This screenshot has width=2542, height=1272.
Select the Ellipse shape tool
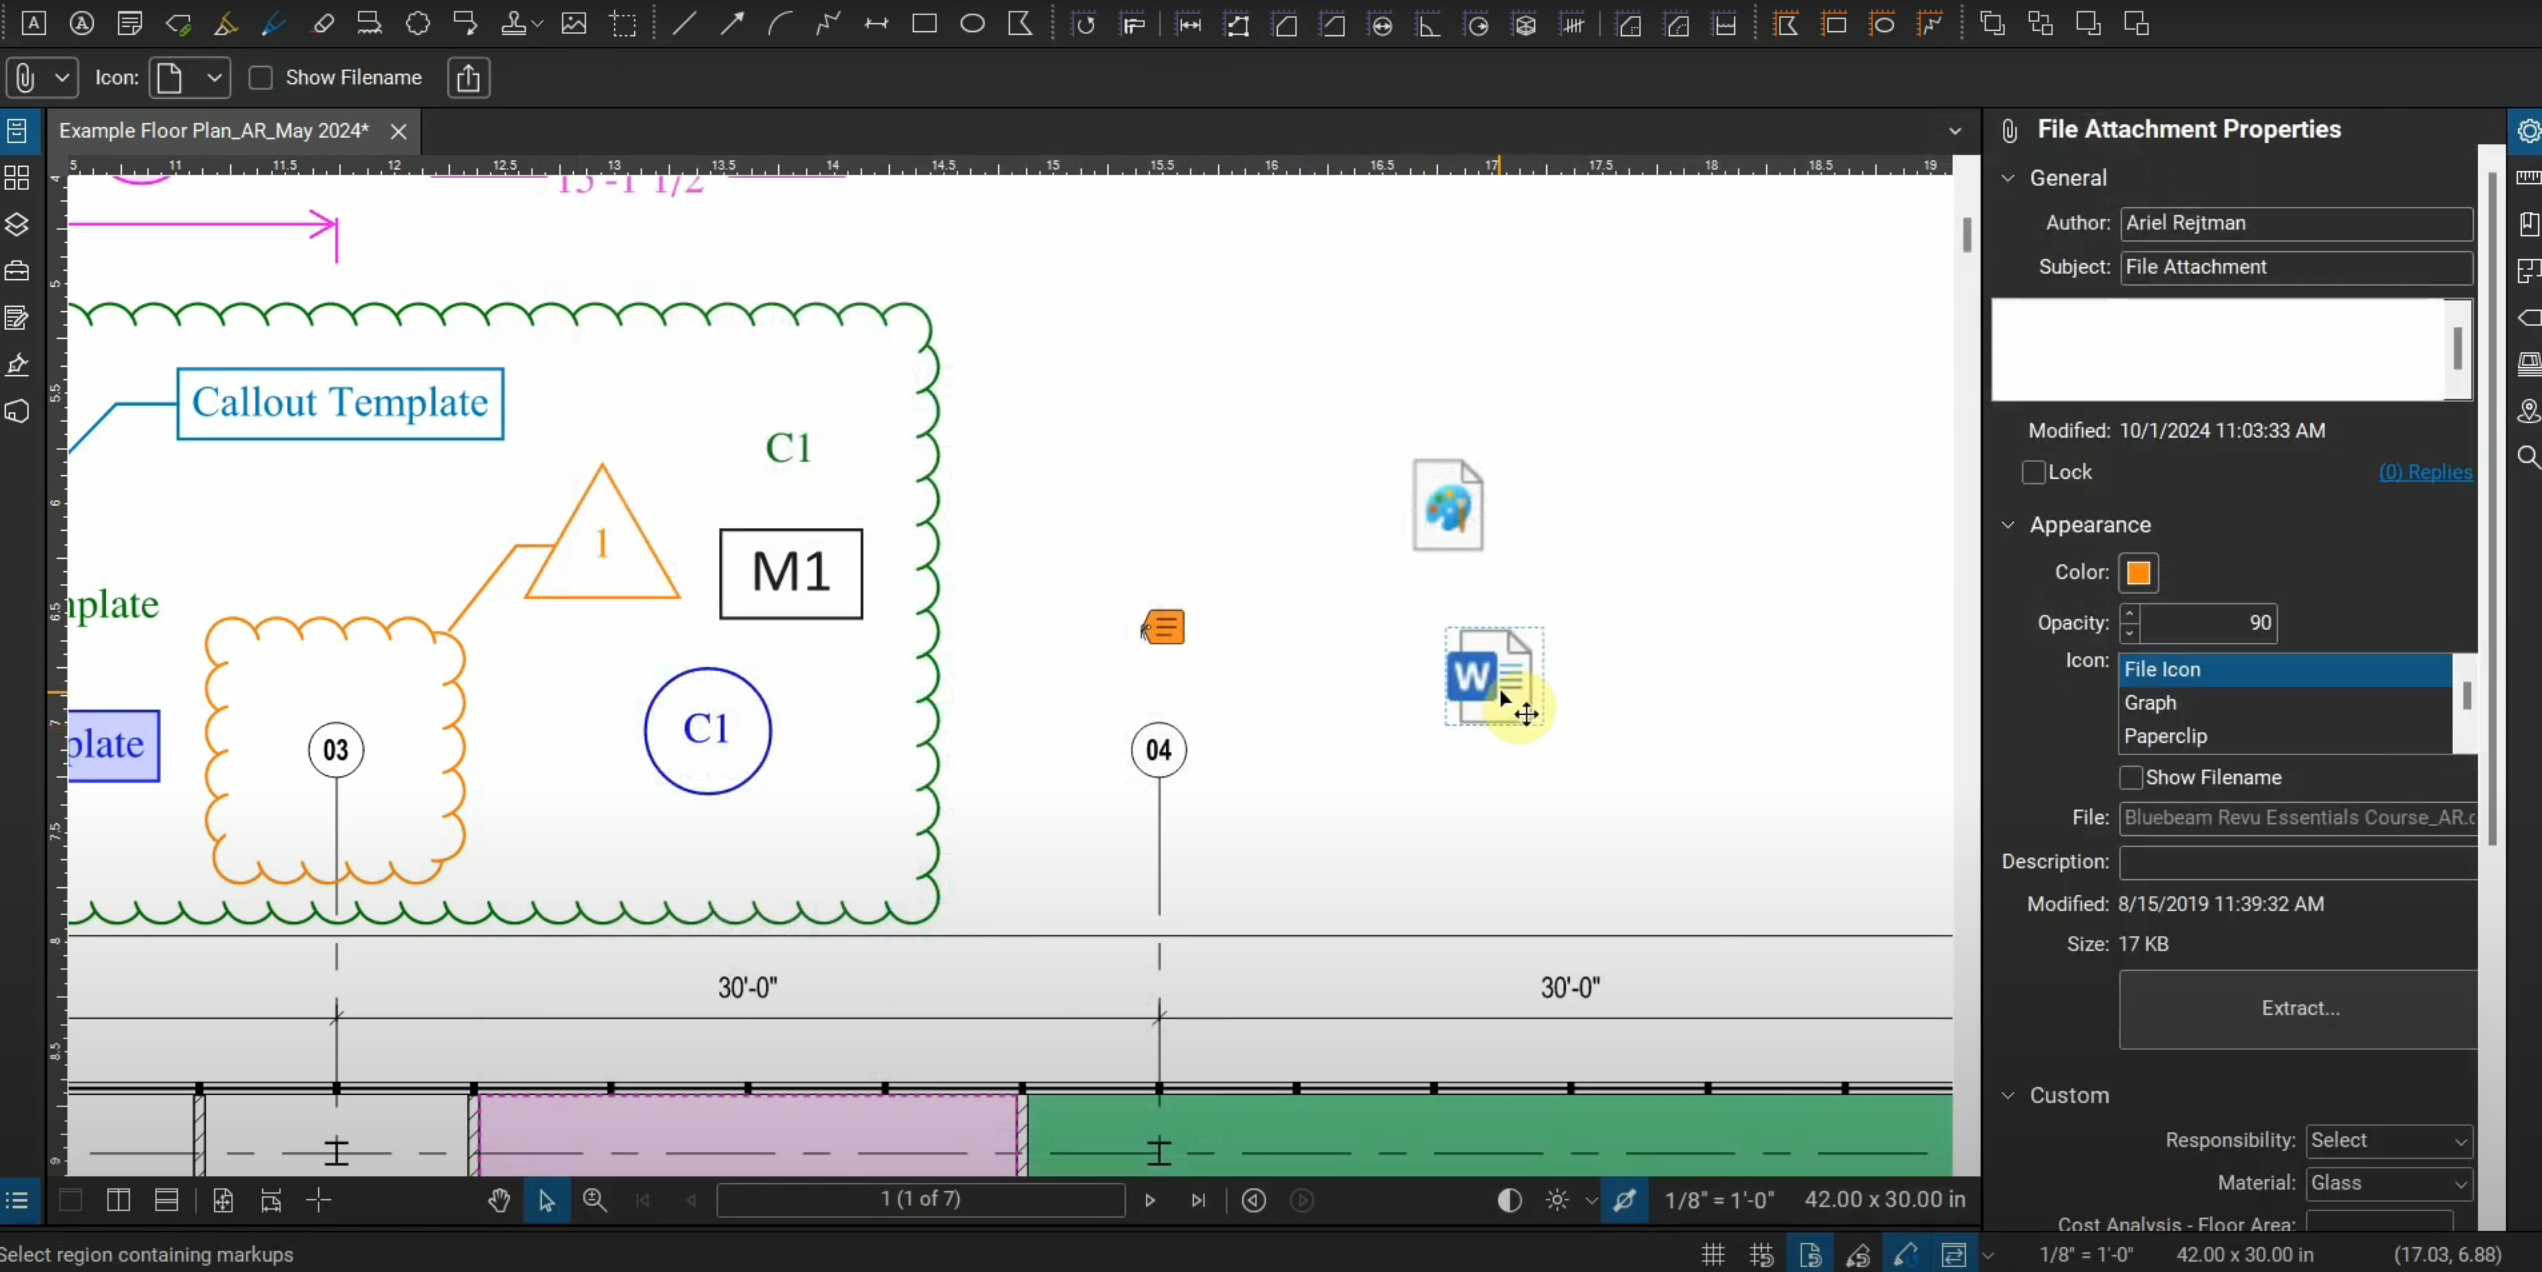pos(971,23)
